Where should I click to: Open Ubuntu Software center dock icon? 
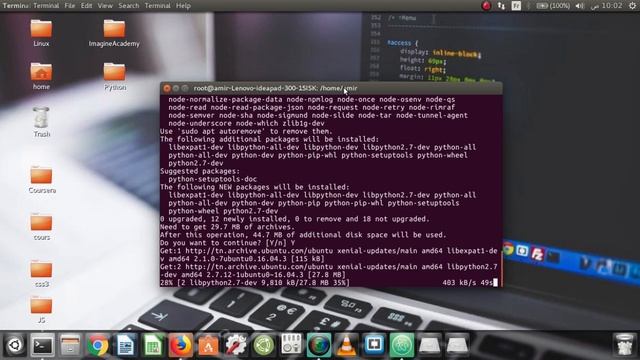point(209,345)
